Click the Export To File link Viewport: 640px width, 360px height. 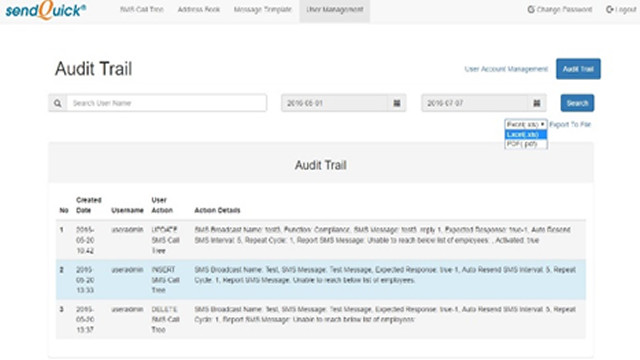[570, 124]
